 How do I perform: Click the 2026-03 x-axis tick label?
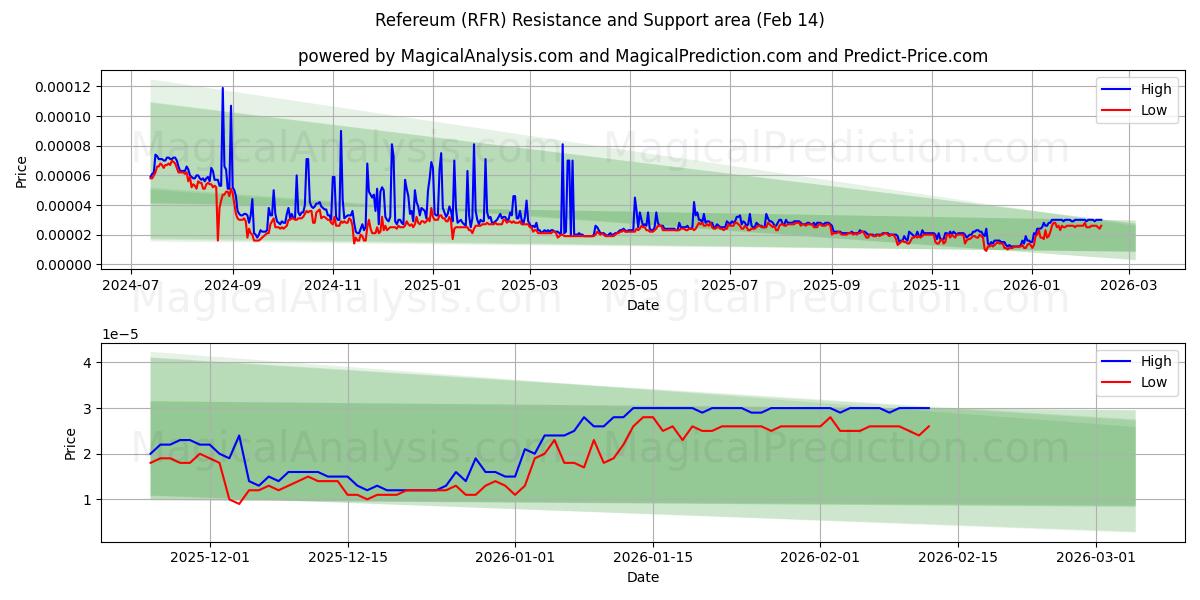tap(1129, 285)
